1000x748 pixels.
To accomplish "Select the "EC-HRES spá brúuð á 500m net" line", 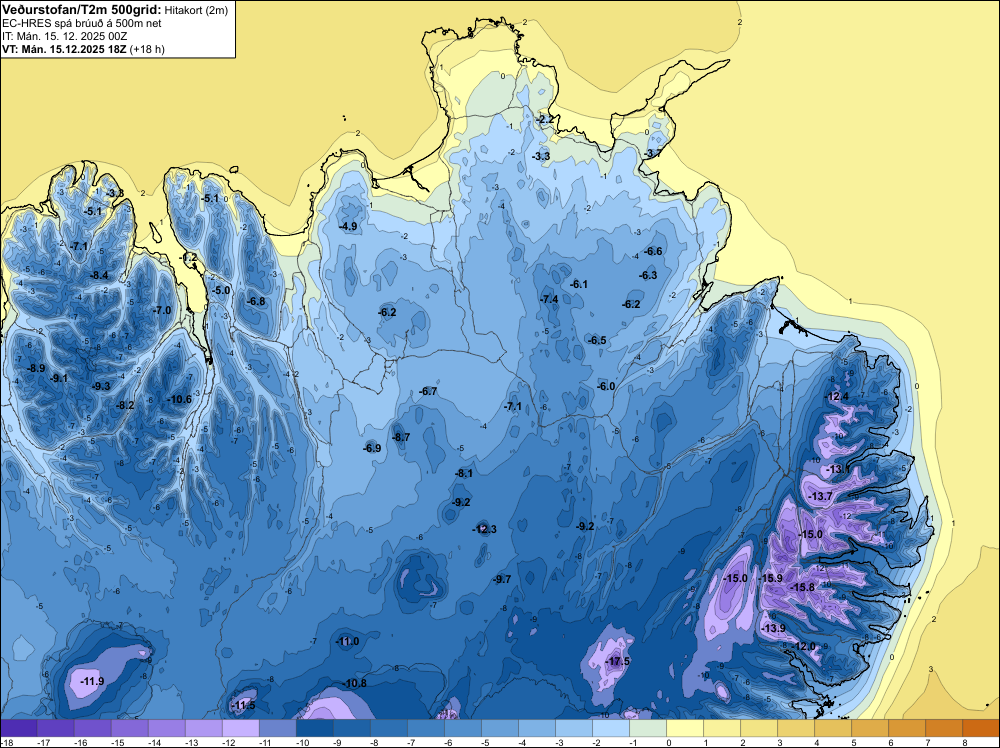I will click(82, 23).
